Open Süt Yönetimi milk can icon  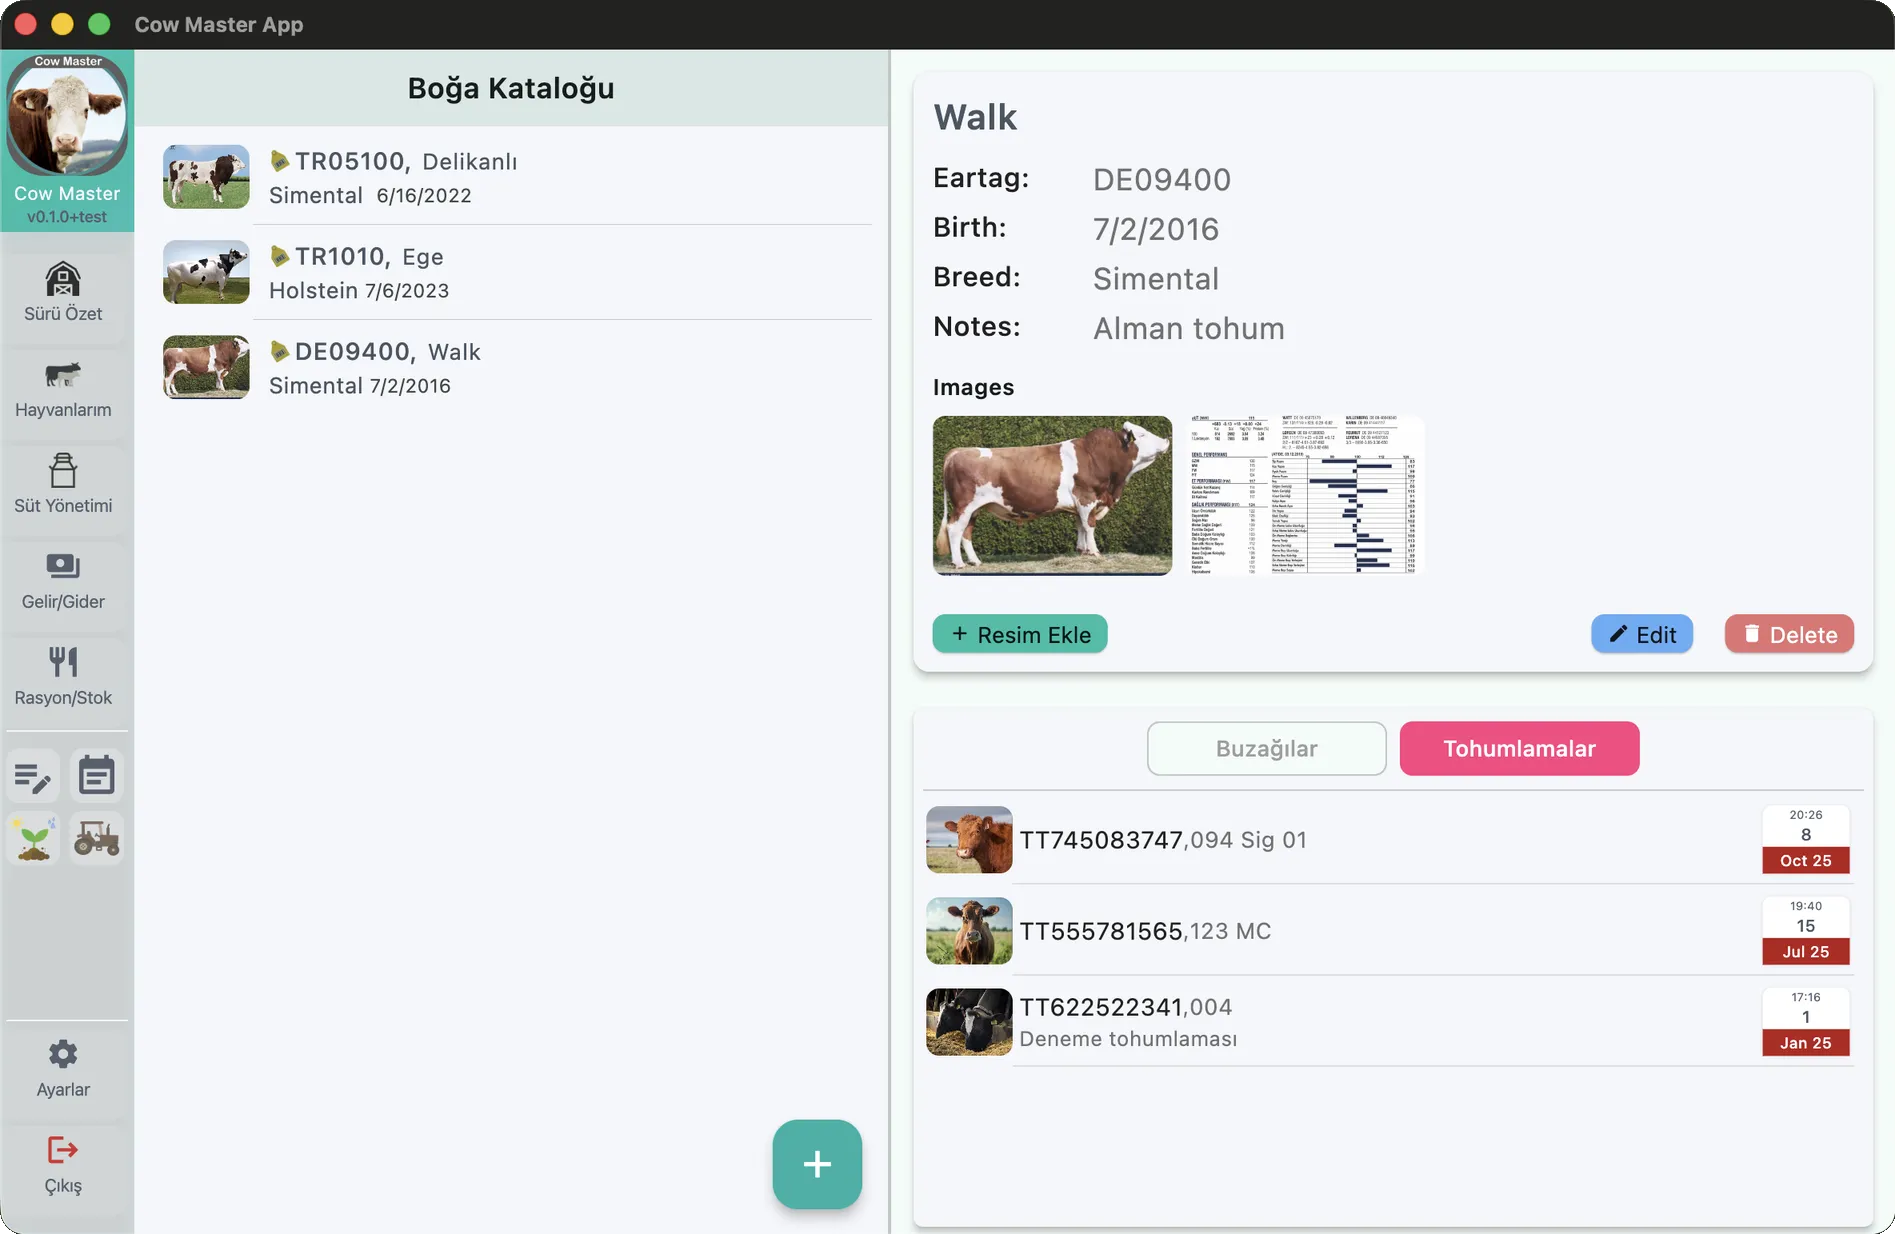[x=63, y=471]
